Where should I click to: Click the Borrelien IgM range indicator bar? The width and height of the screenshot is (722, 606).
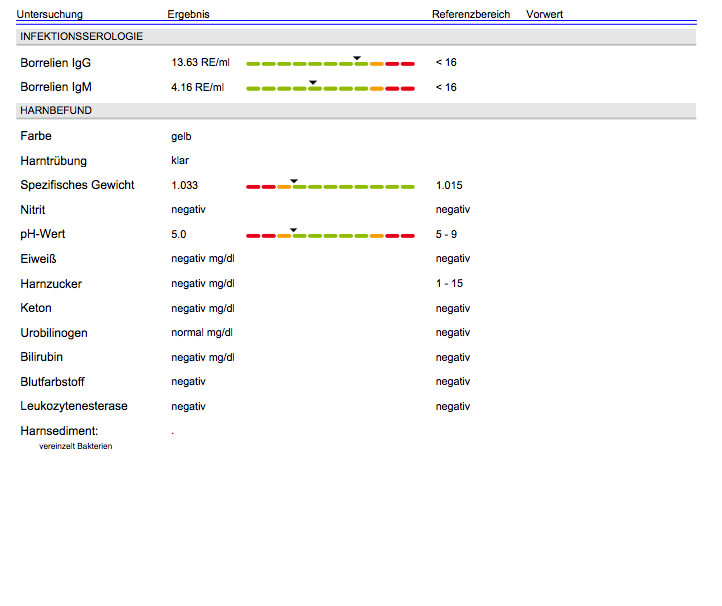(x=330, y=88)
